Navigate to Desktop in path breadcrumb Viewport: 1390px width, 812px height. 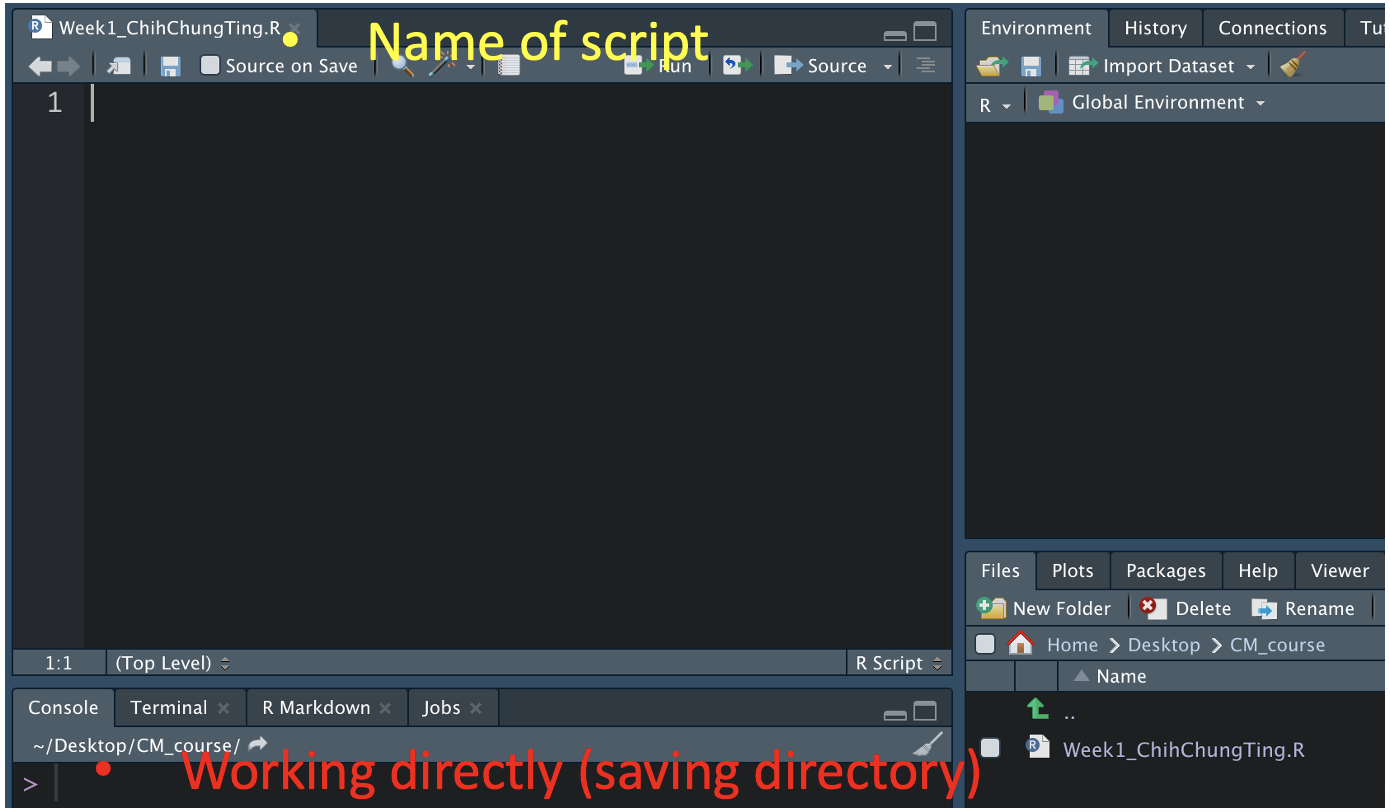[x=1164, y=645]
